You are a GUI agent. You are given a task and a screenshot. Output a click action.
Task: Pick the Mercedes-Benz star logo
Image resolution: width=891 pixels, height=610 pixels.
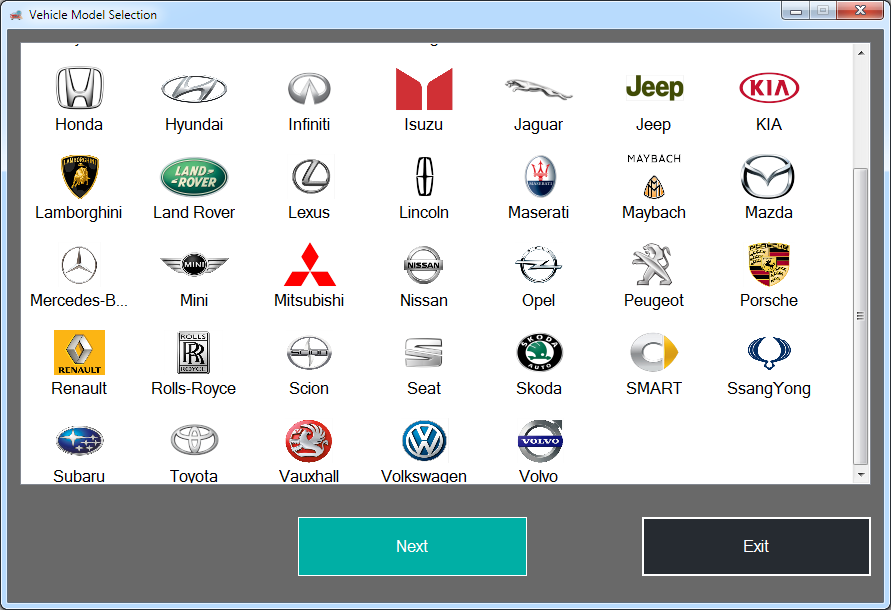coord(80,265)
